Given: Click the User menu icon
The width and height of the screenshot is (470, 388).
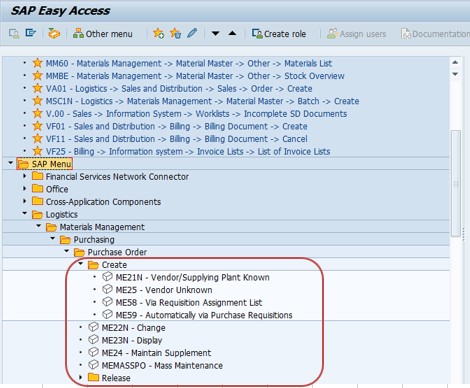Looking at the screenshot, I should coord(14,34).
